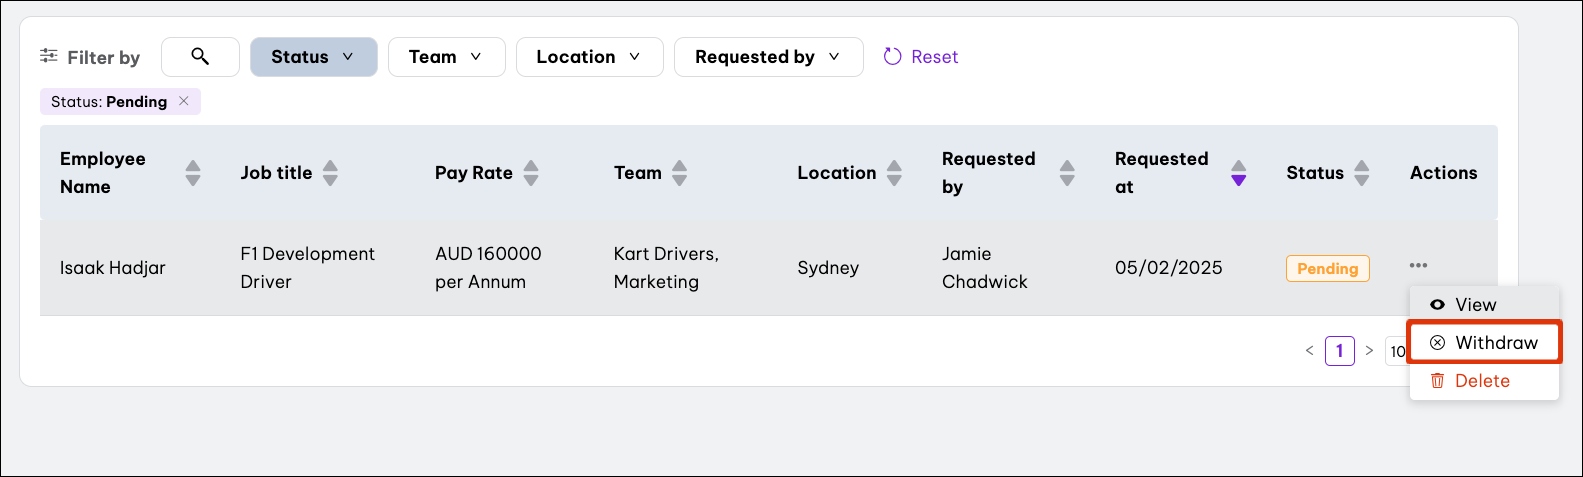Expand the Status filter dropdown
The image size is (1583, 477).
point(313,57)
